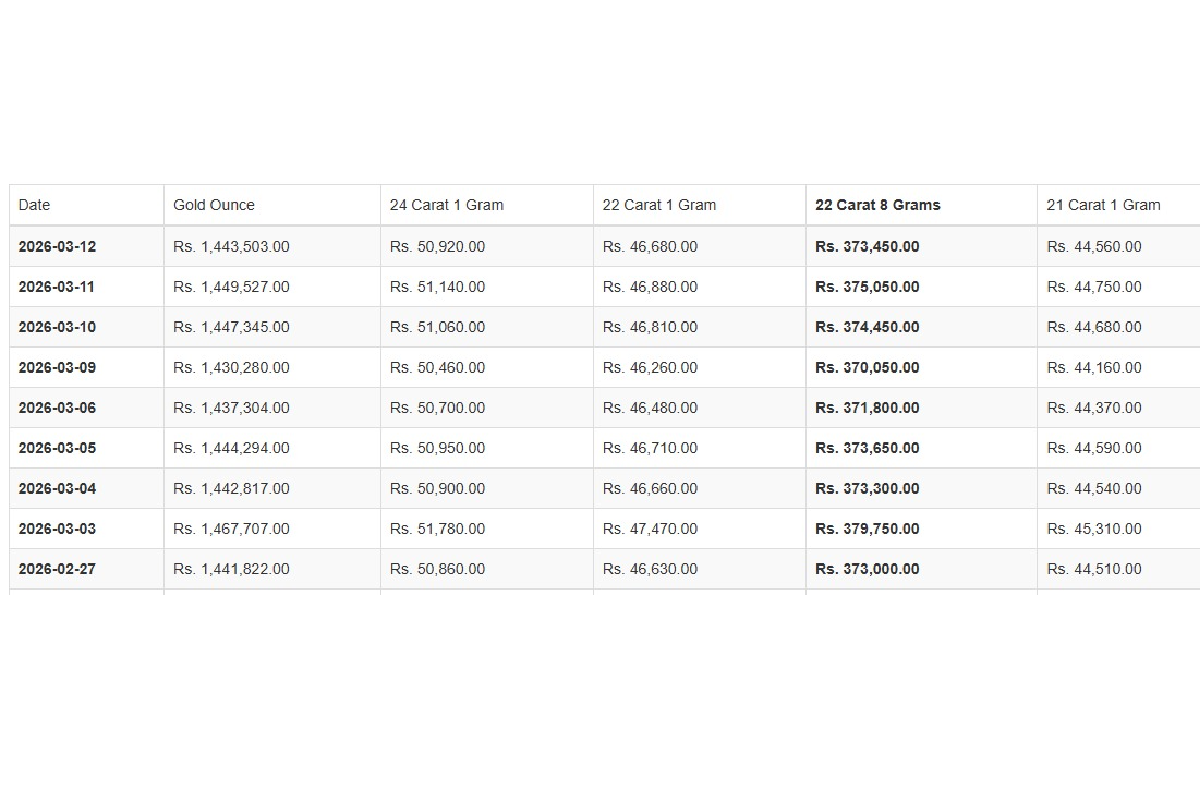The height and width of the screenshot is (800, 1200).
Task: Select the 24 Carat 1 Gram header
Action: tap(446, 205)
